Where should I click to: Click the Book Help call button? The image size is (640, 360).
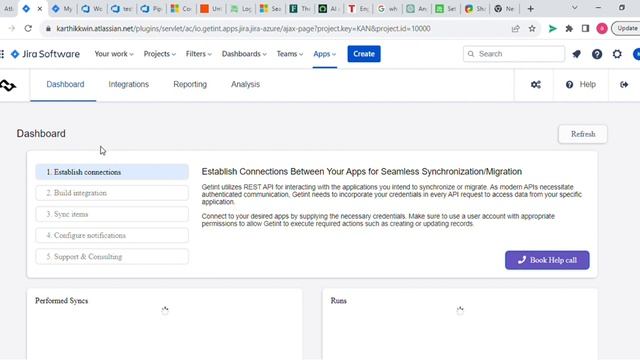click(x=547, y=260)
